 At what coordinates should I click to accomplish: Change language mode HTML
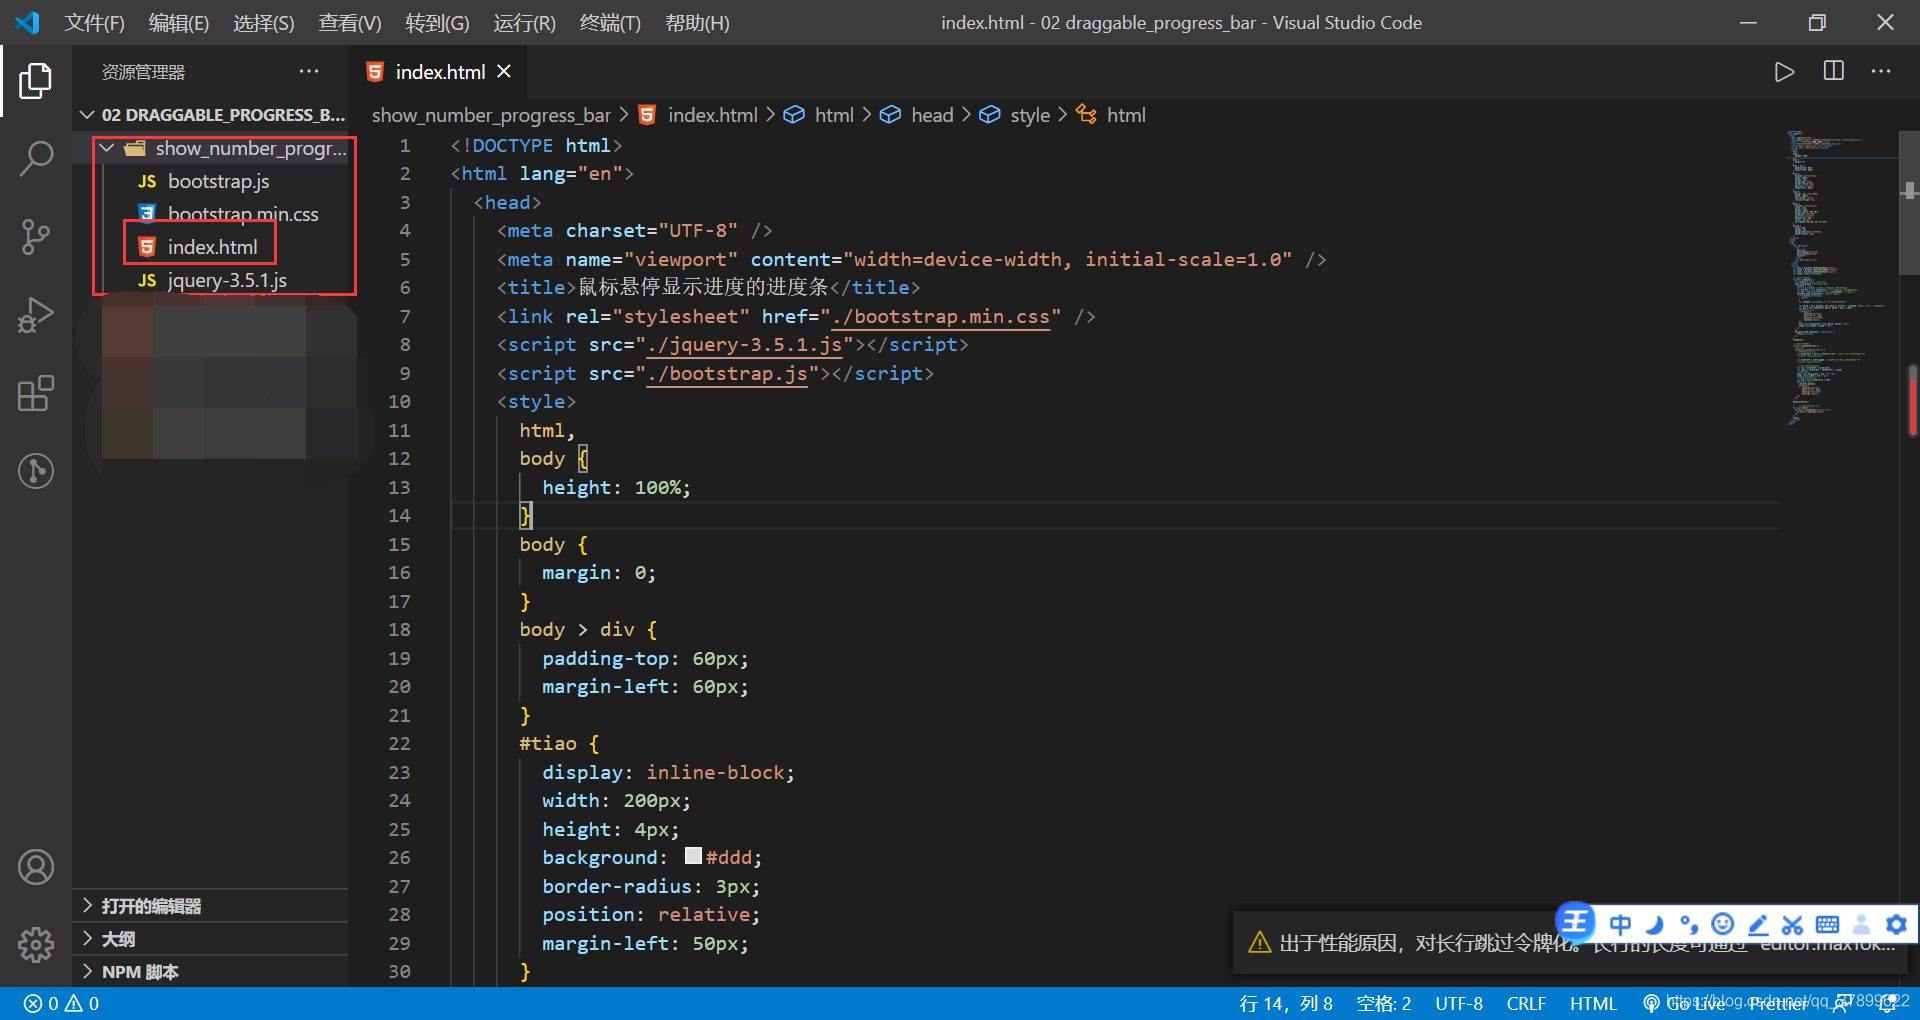[x=1593, y=1003]
